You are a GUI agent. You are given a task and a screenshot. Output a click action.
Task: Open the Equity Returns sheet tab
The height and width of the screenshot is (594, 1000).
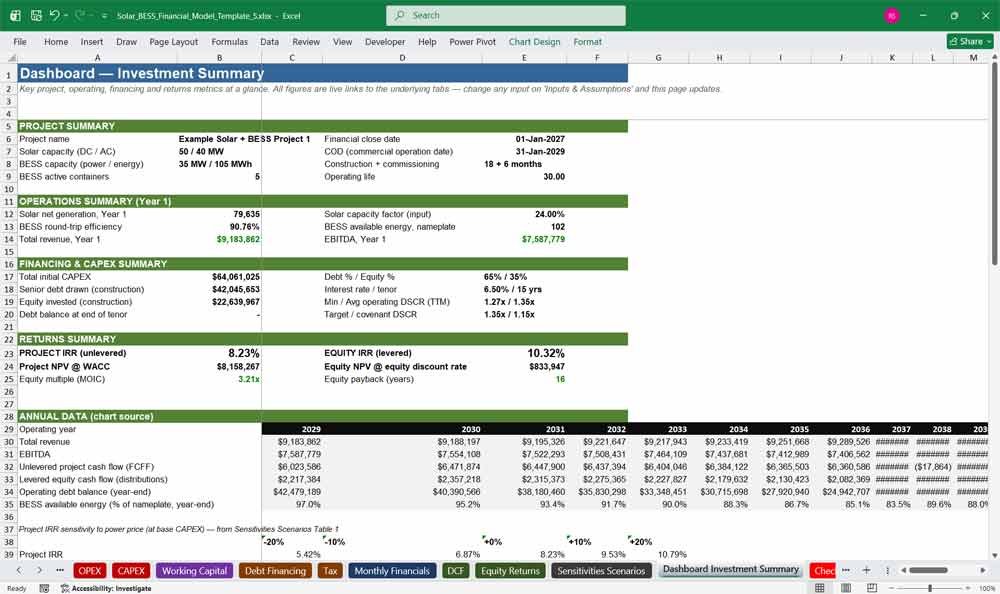click(x=510, y=570)
